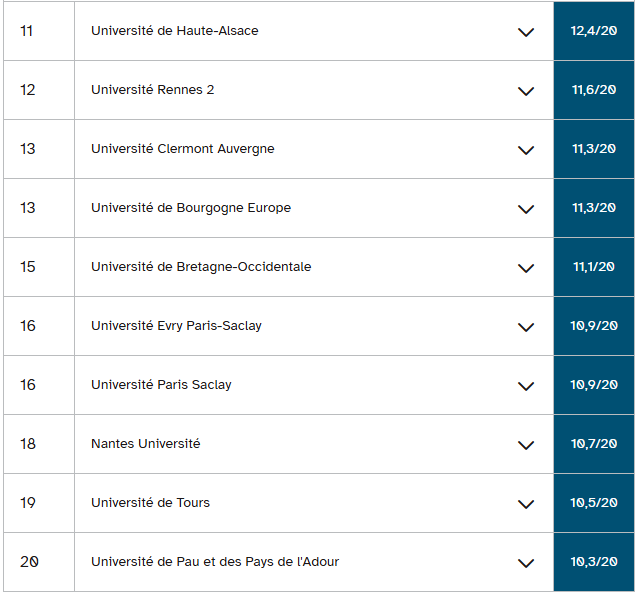Viewport: 636px width, 594px height.
Task: Expand the Université Paris Saclay chevron
Action: (x=526, y=386)
